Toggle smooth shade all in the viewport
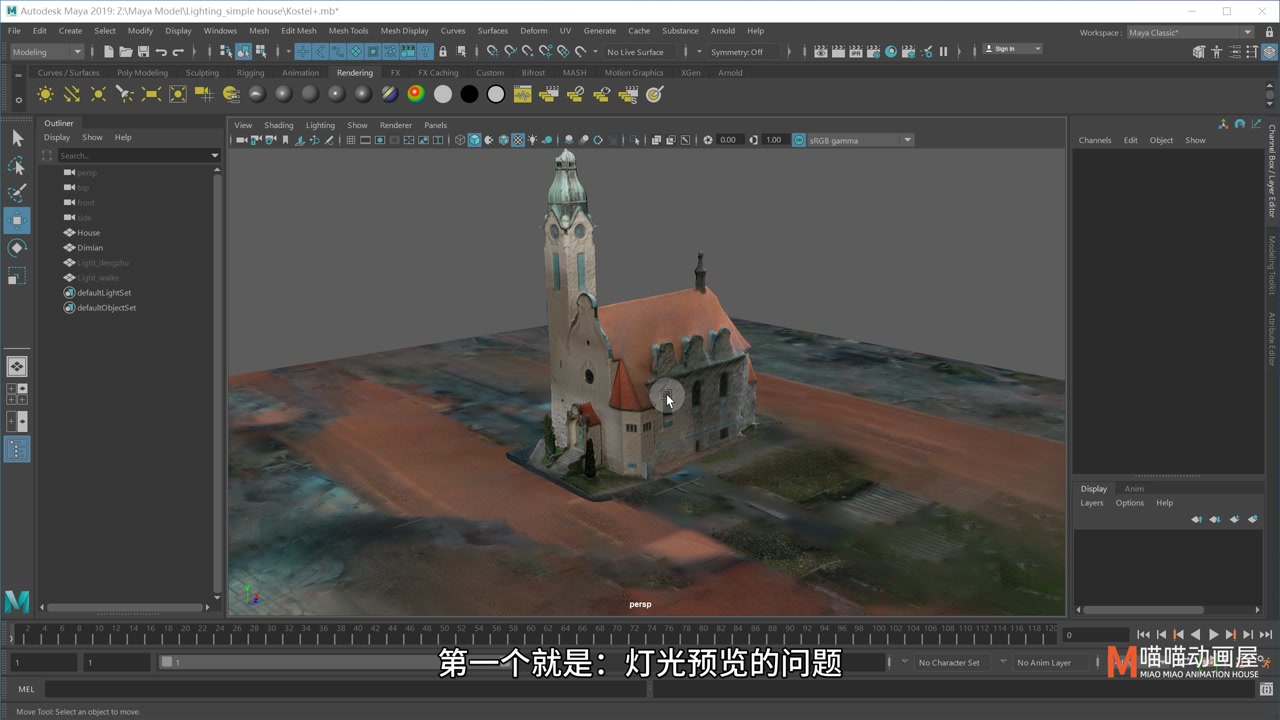 tap(474, 140)
